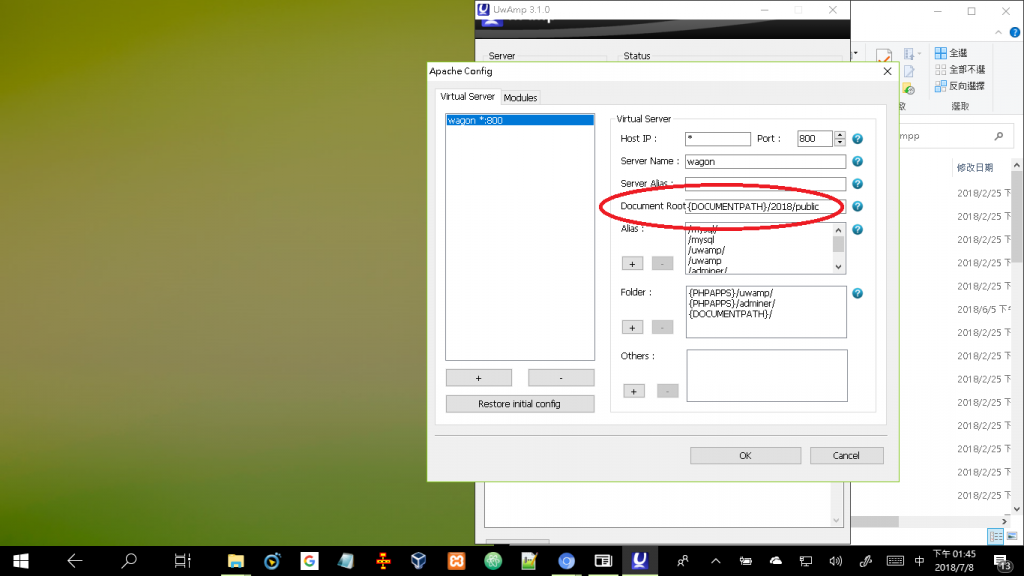Viewport: 1024px width, 576px height.
Task: Click Explorer help question mark icon
Action: pos(1016,32)
